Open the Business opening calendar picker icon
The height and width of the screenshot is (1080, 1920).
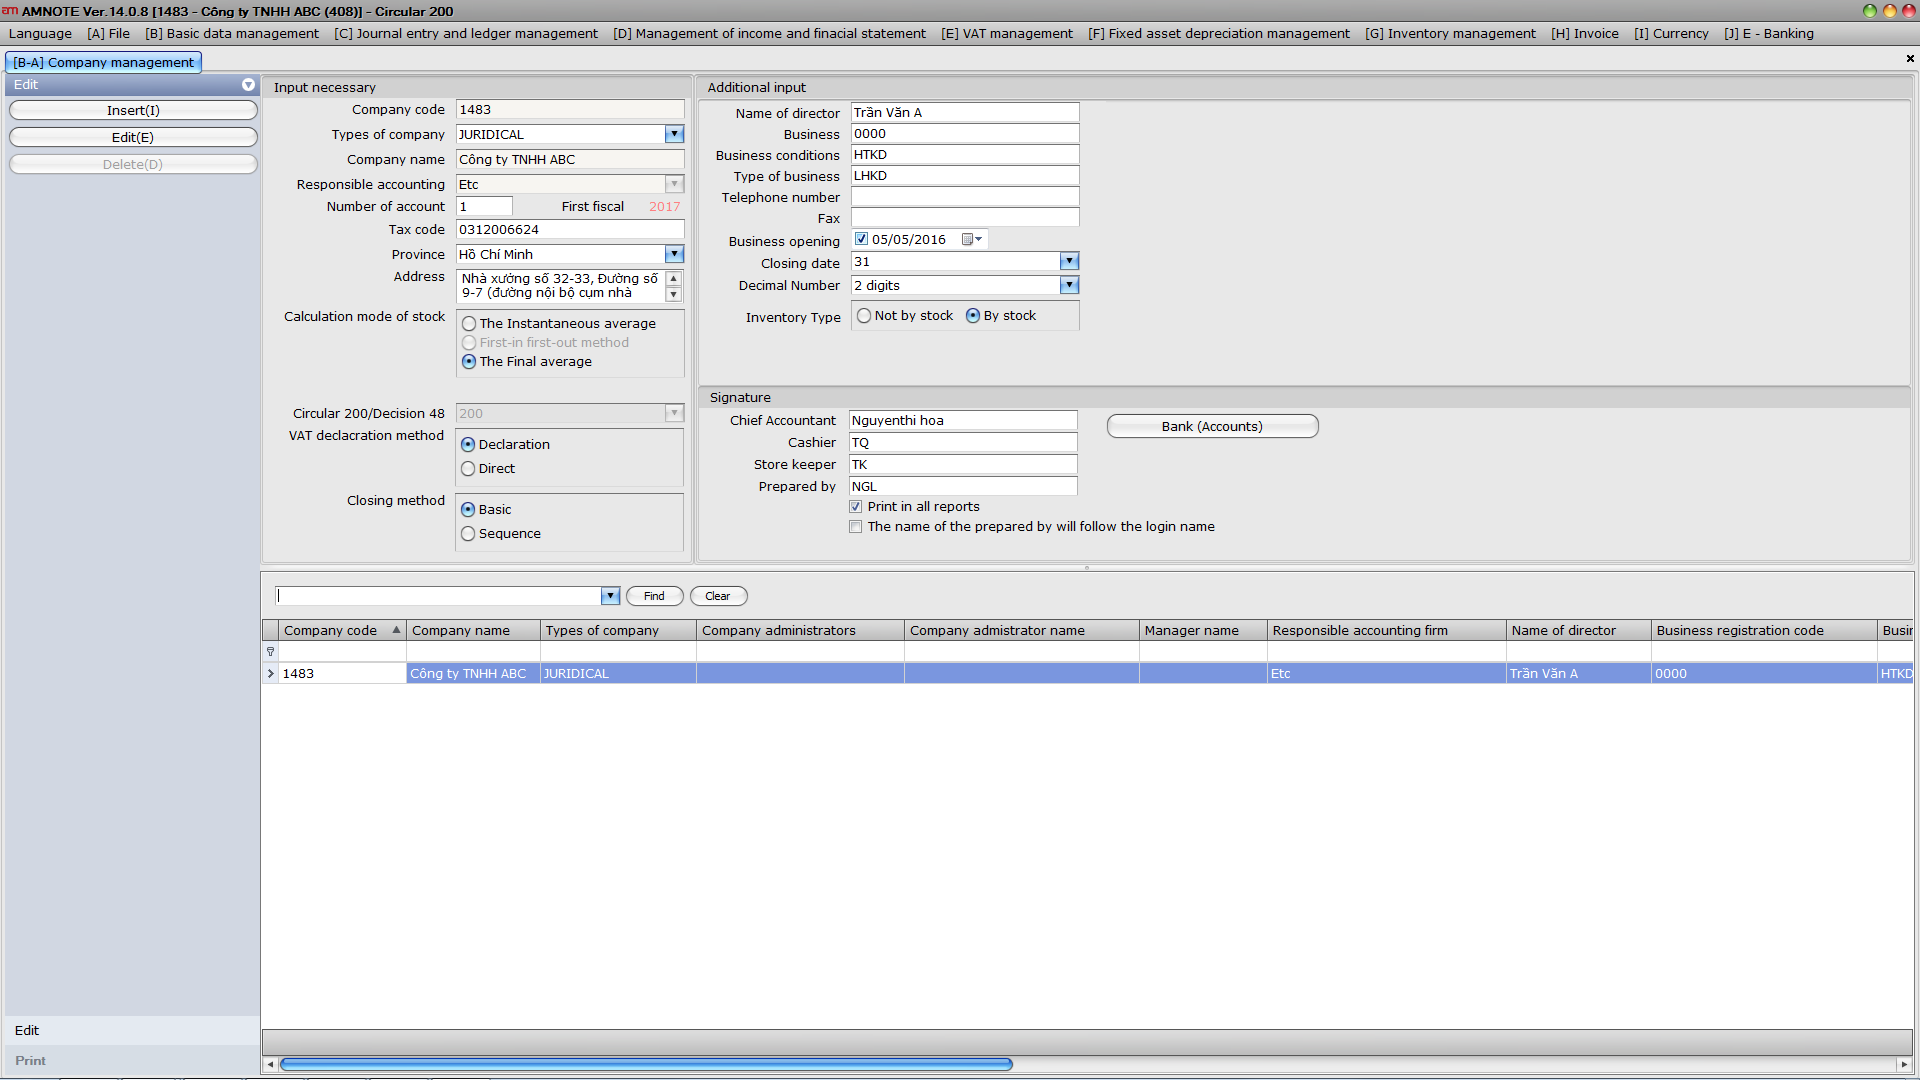click(970, 240)
